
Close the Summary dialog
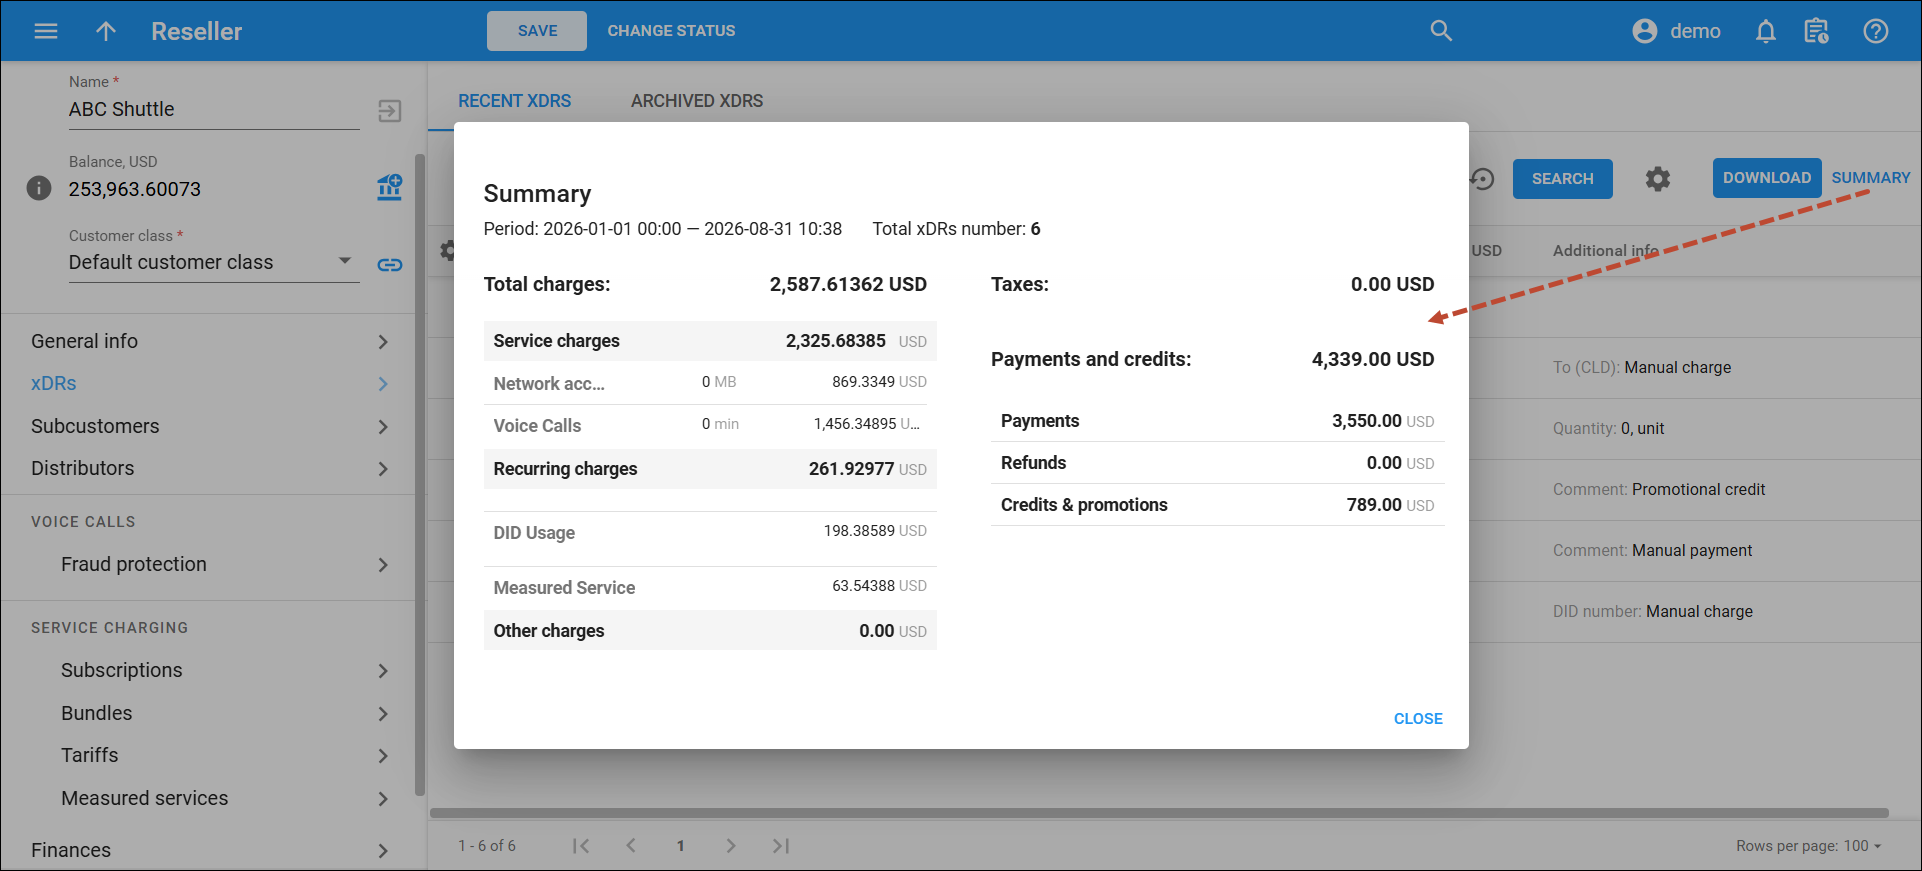click(1418, 719)
